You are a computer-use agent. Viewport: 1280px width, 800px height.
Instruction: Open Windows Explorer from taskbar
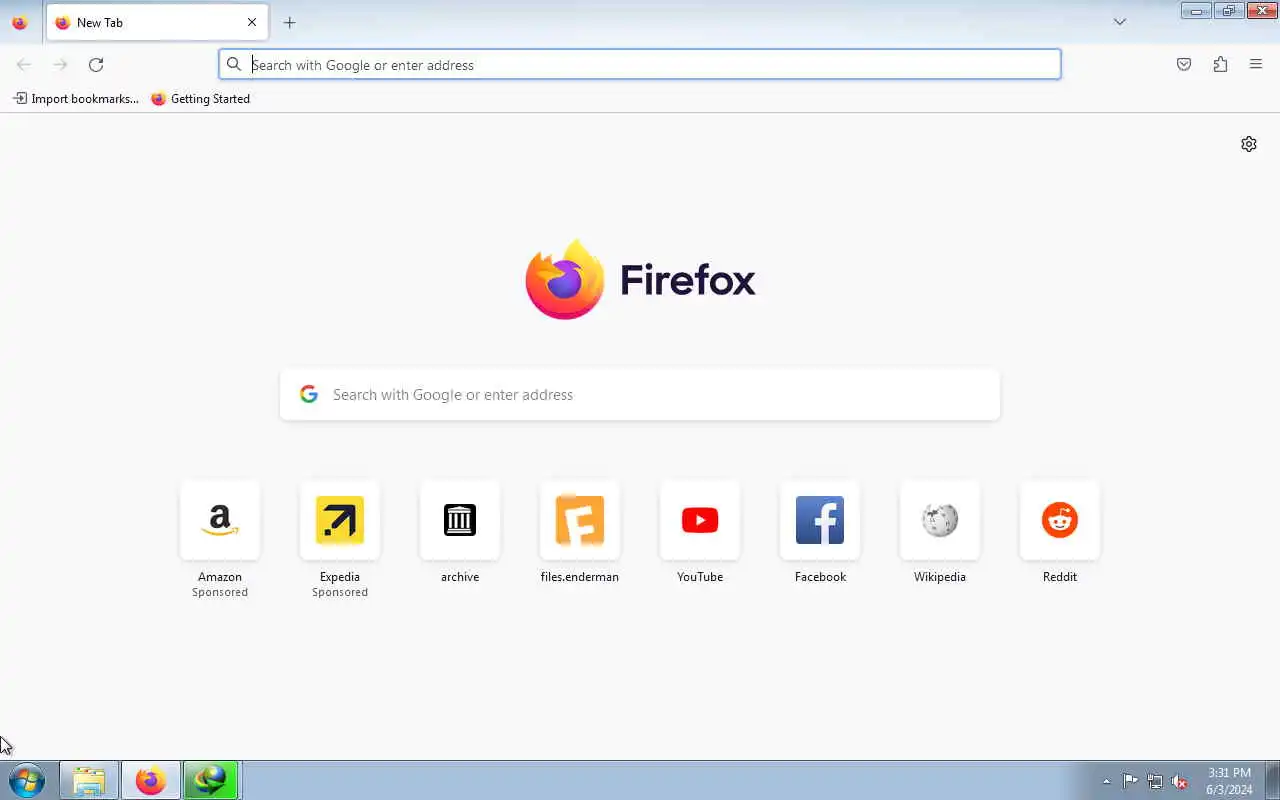[x=89, y=780]
